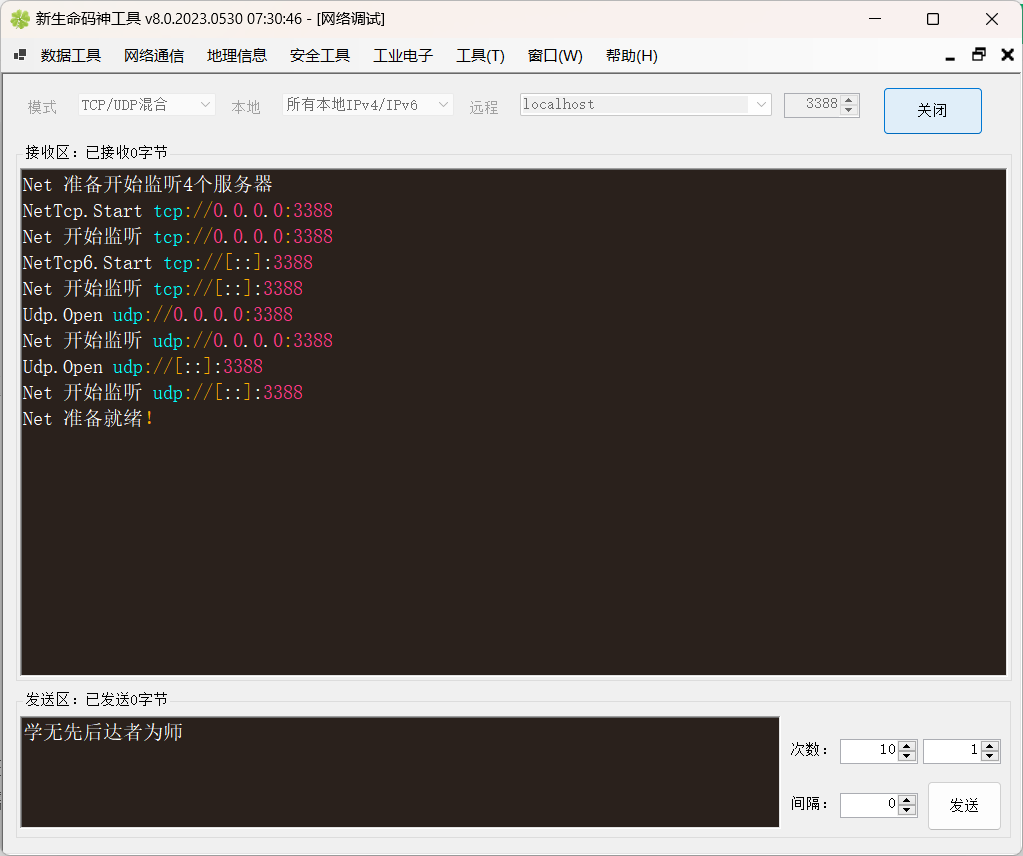Screen dimensions: 1023x856
Task: Open the 数据工具 menu
Action: 70,56
